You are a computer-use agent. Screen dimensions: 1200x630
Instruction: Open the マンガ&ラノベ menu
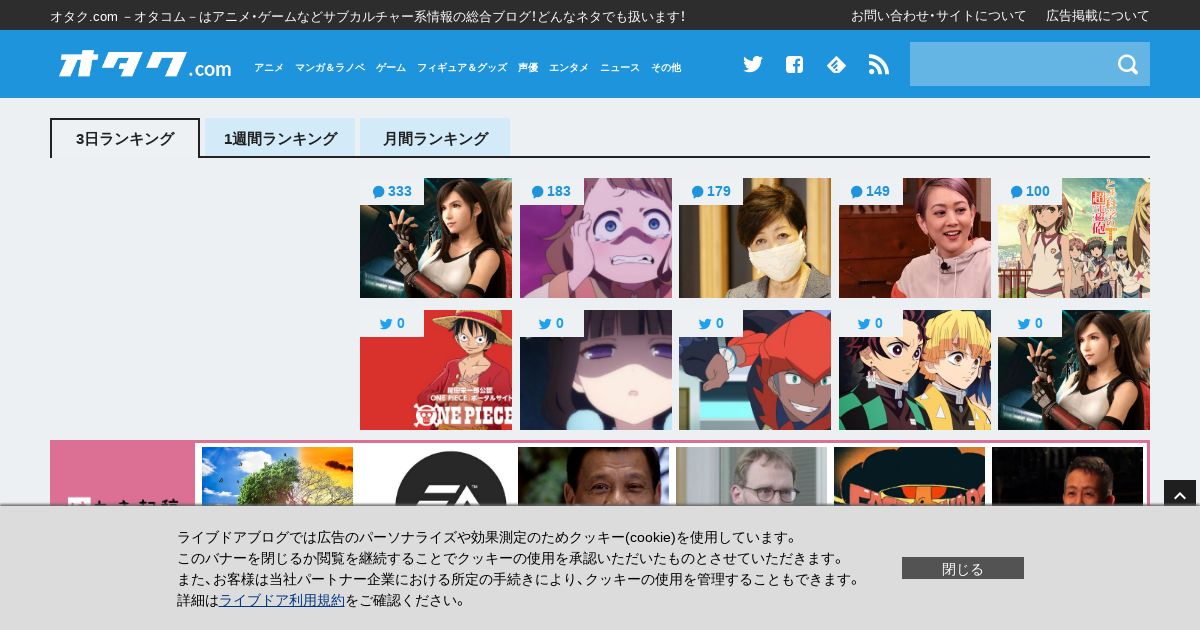330,67
